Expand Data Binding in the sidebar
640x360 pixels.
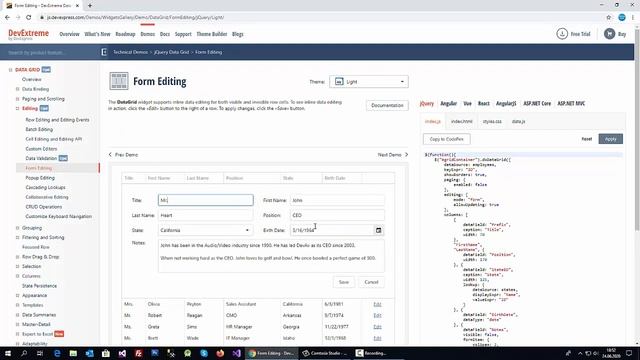coord(18,89)
